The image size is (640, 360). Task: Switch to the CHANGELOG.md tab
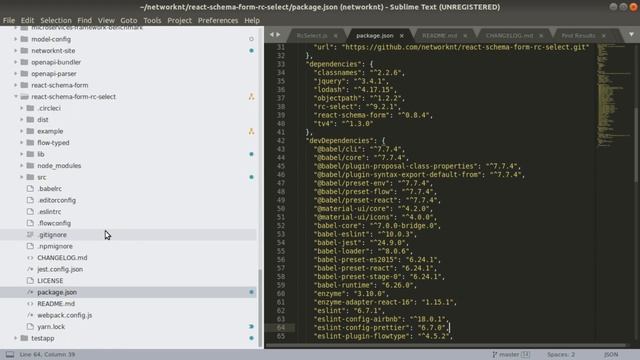pos(509,36)
